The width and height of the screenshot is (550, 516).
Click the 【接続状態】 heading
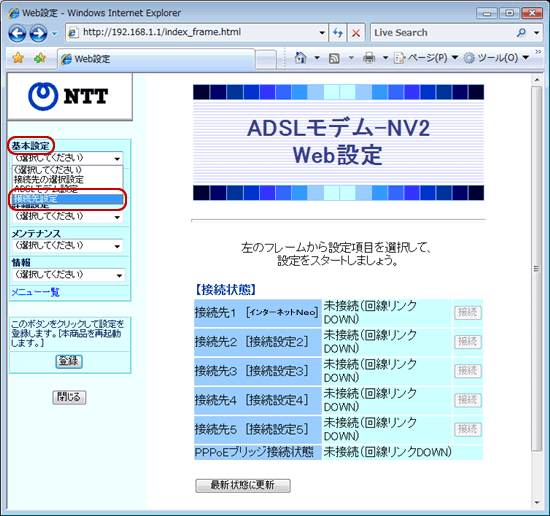pyautogui.click(x=226, y=290)
